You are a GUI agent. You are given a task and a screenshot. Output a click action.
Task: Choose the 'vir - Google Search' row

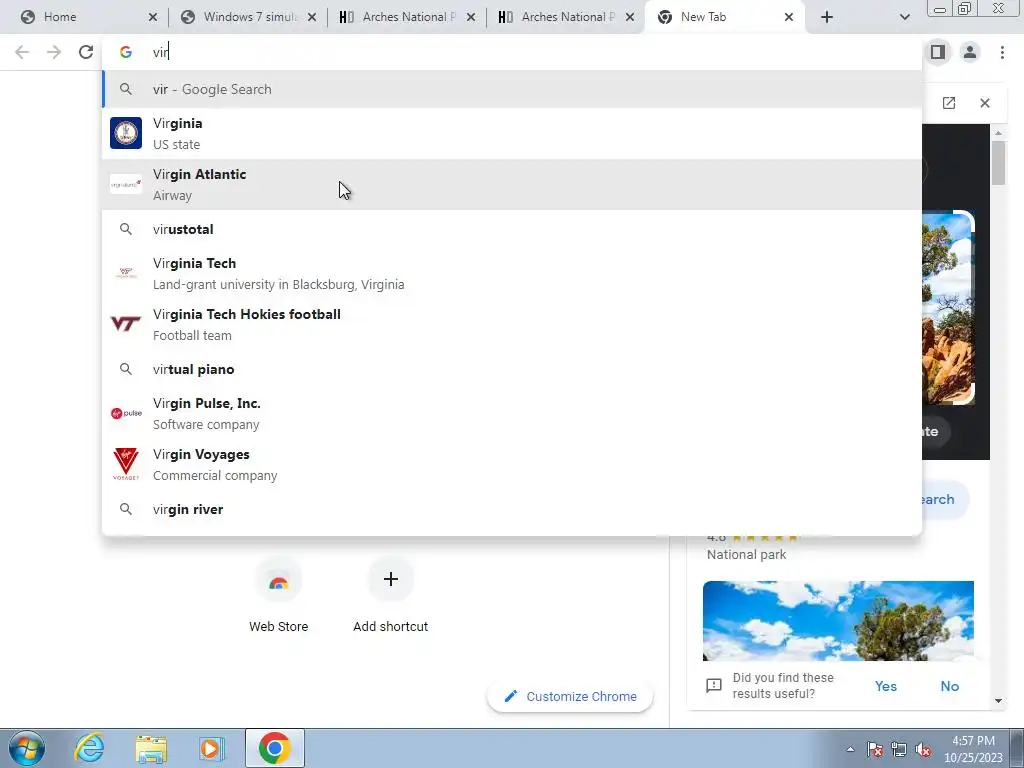(x=512, y=89)
